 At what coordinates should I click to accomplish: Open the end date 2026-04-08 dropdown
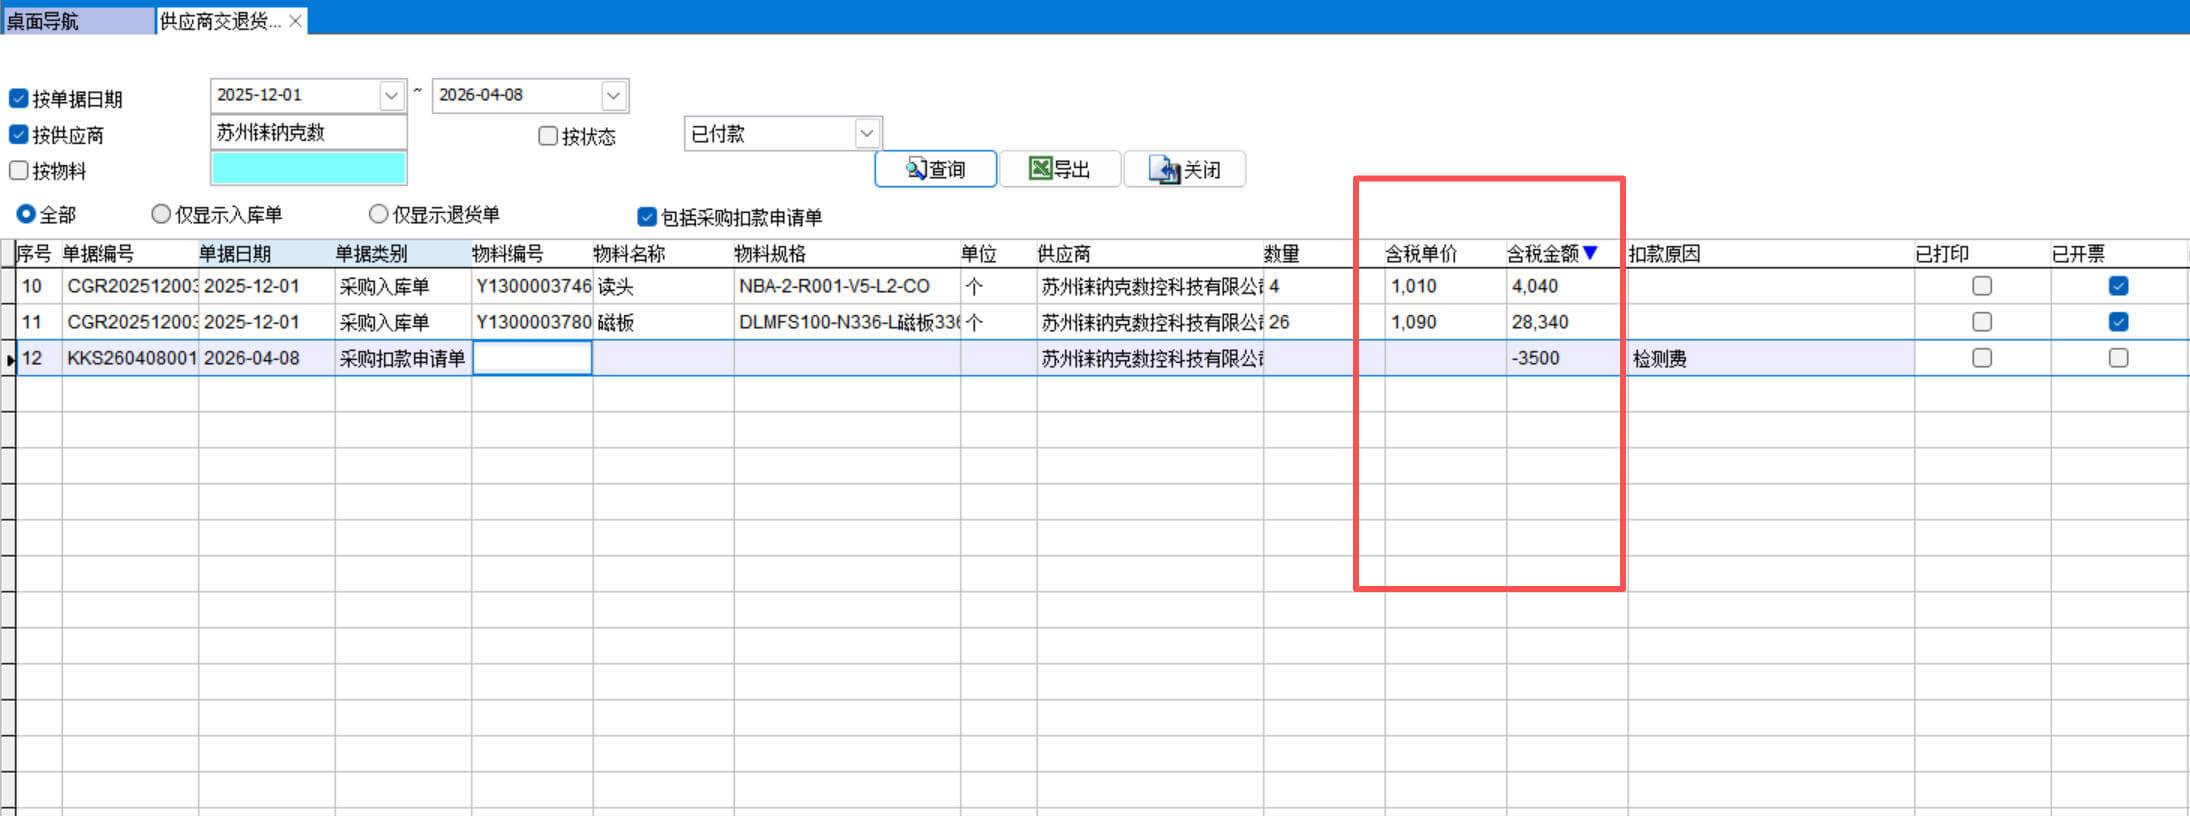click(613, 96)
